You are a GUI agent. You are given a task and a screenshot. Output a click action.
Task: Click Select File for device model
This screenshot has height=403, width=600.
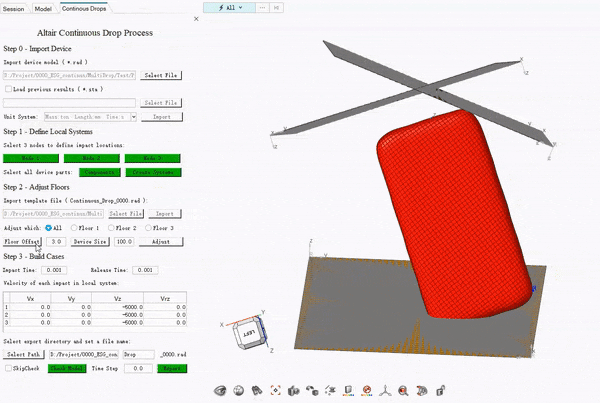(161, 75)
